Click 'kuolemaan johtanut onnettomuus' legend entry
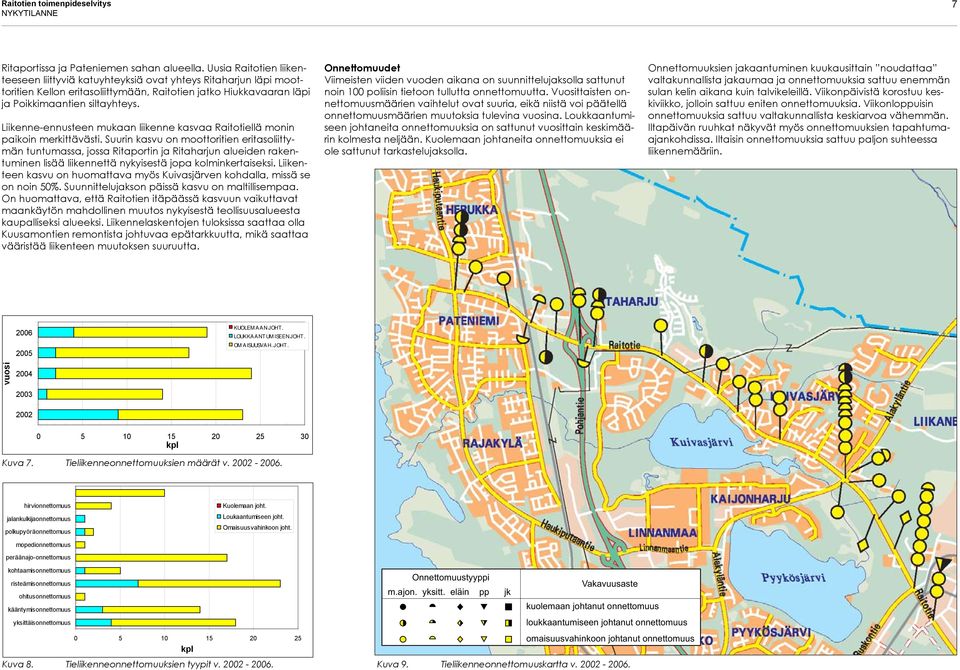Viewport: 960px width, 670px height. pyautogui.click(x=593, y=606)
